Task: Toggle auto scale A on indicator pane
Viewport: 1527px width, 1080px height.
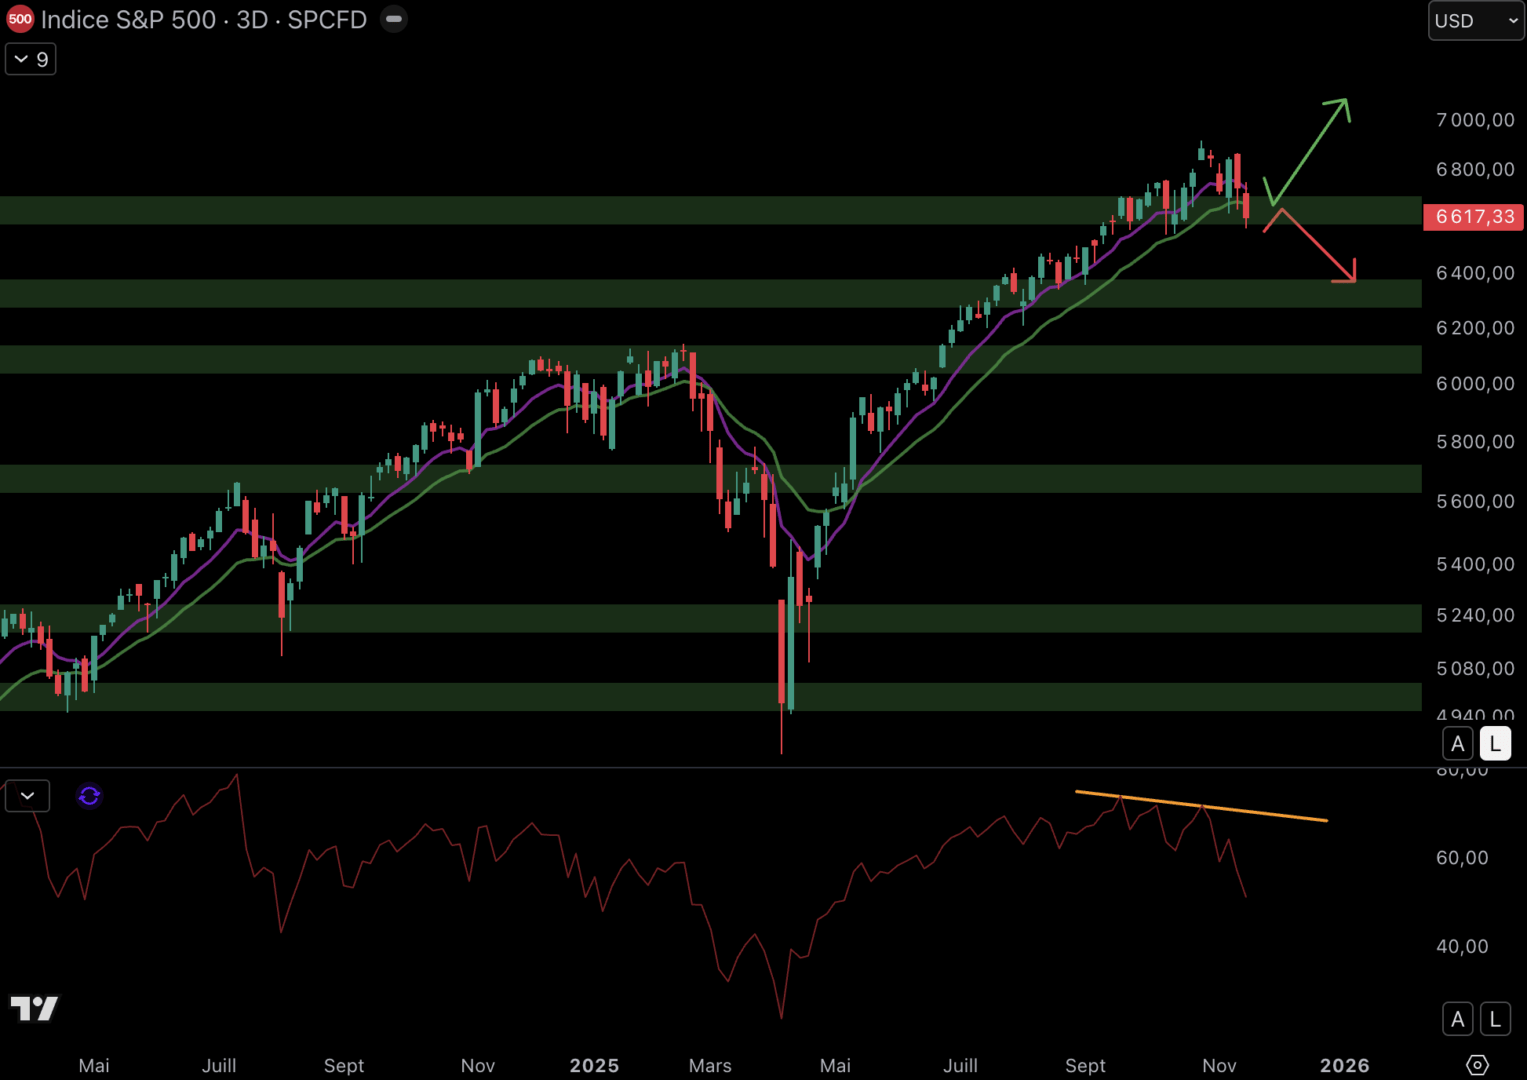Action: 1457,1019
